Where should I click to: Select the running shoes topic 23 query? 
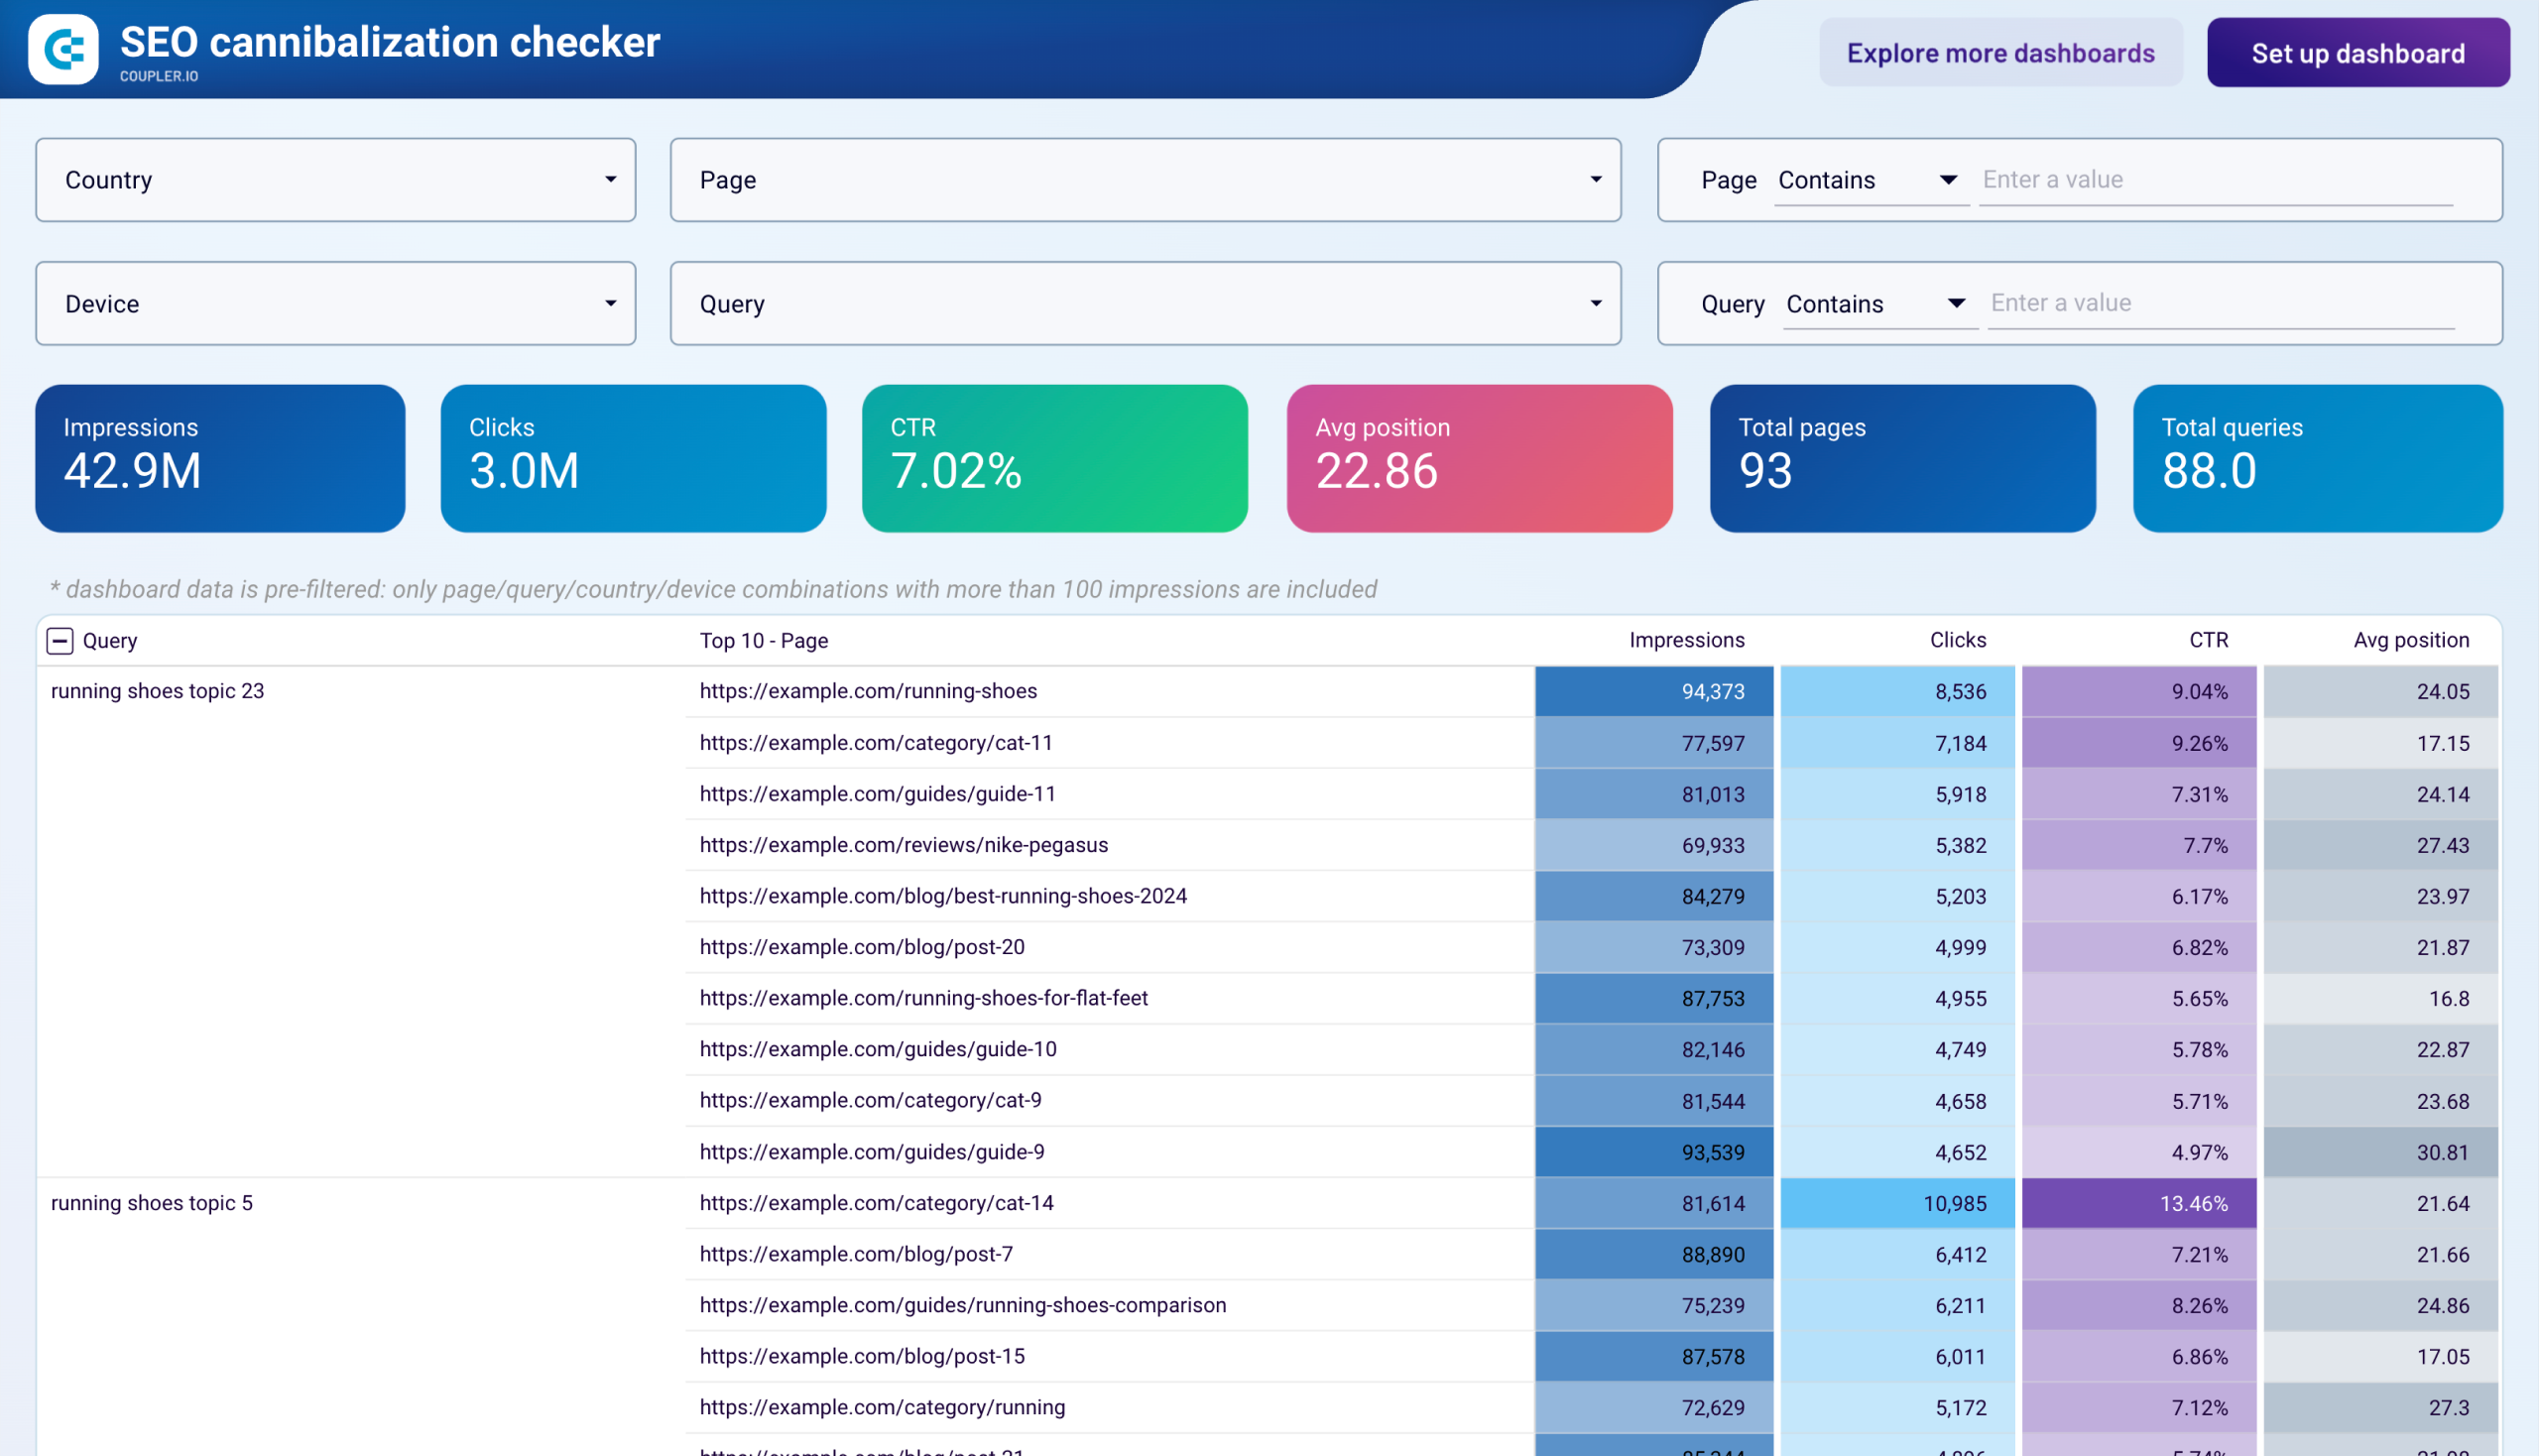158,691
